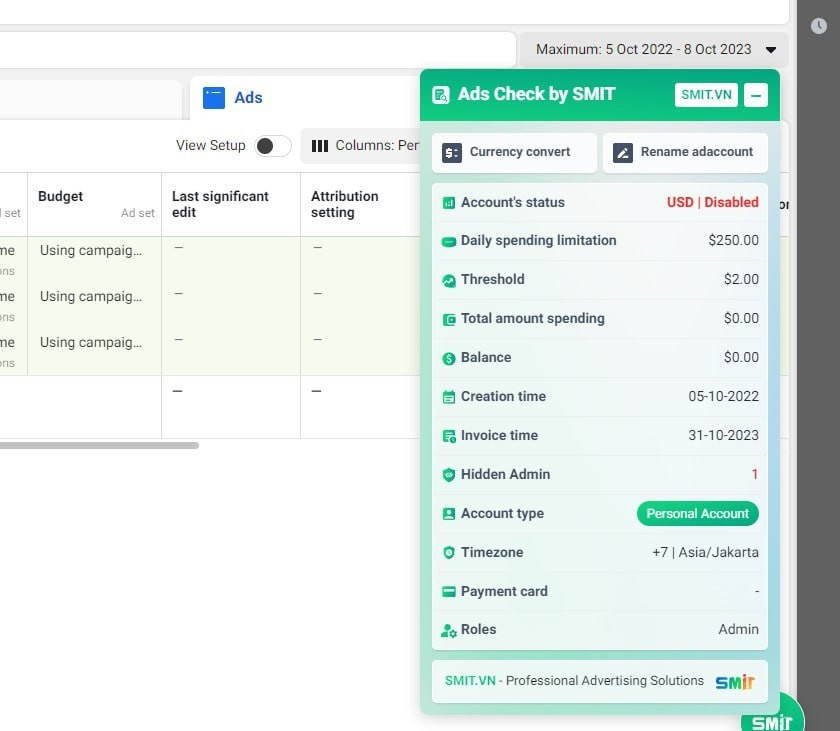840x731 pixels.
Task: Click the Daily spending limitation icon
Action: [448, 242]
